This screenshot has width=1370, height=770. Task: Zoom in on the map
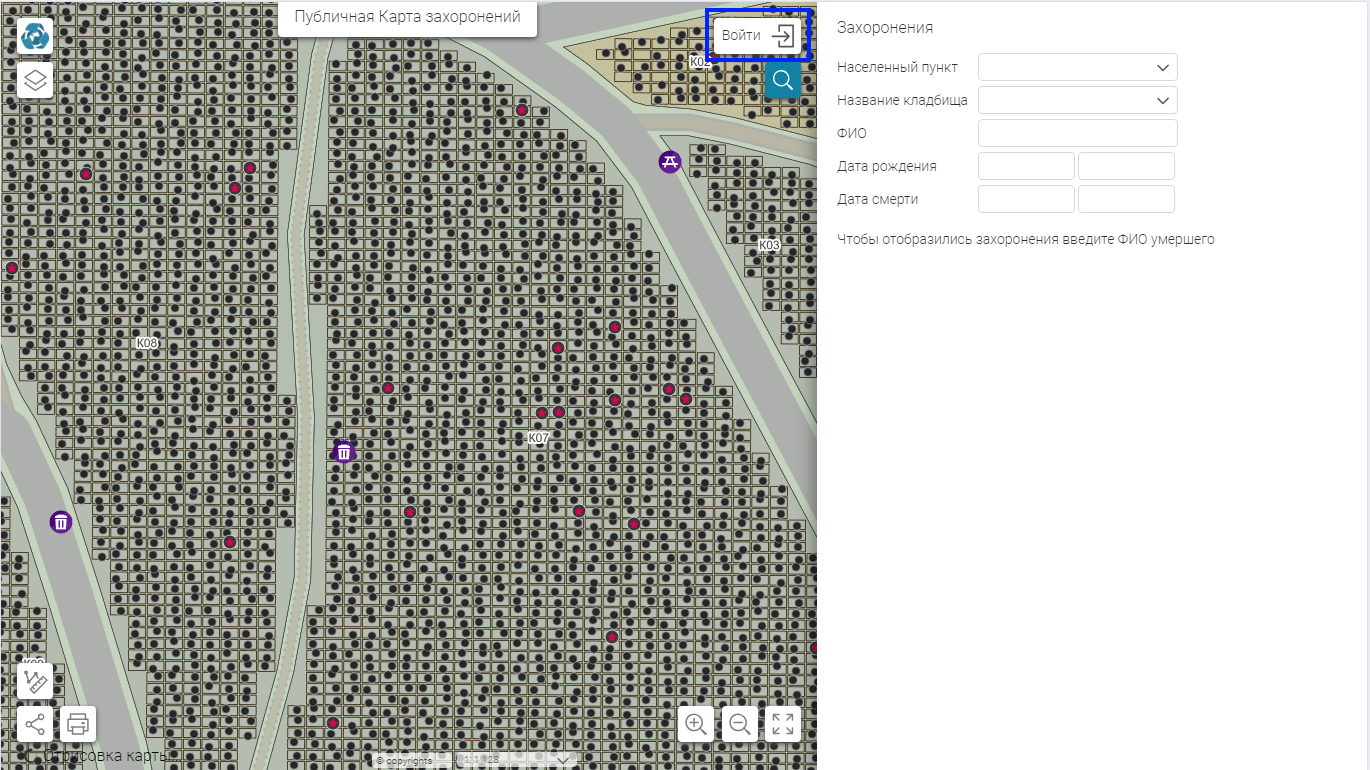696,723
